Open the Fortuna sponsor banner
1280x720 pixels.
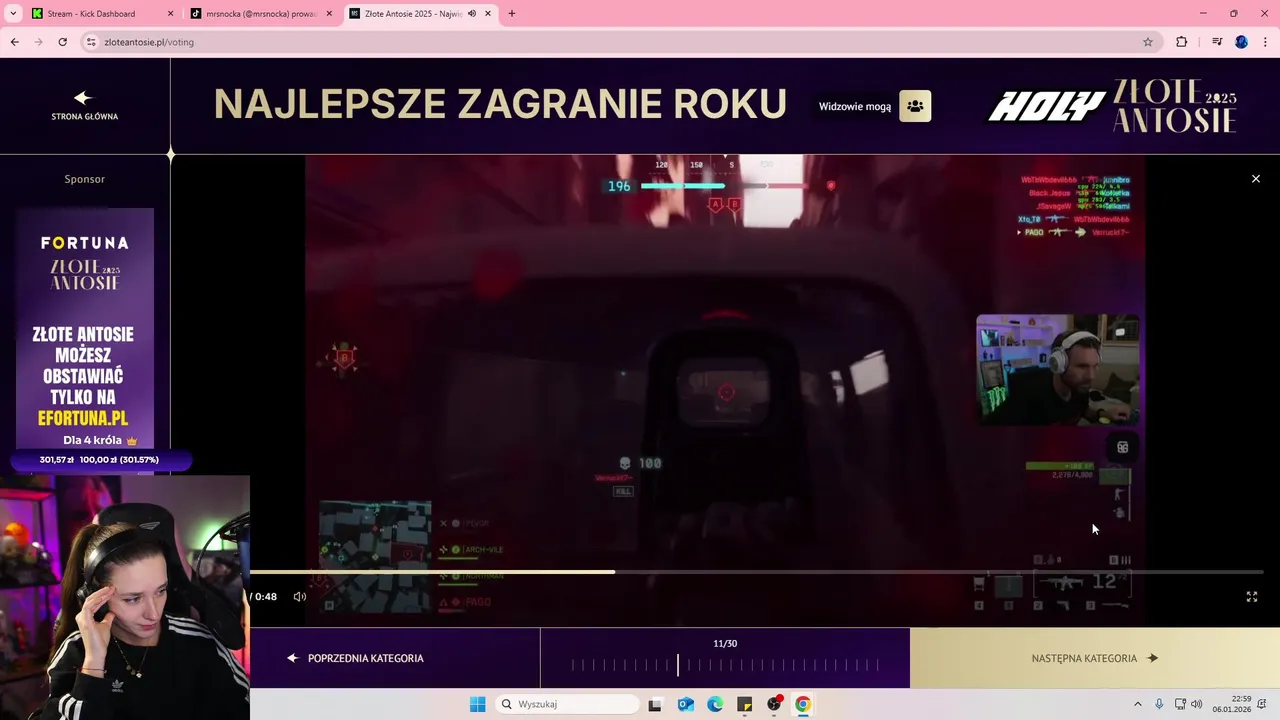click(85, 328)
